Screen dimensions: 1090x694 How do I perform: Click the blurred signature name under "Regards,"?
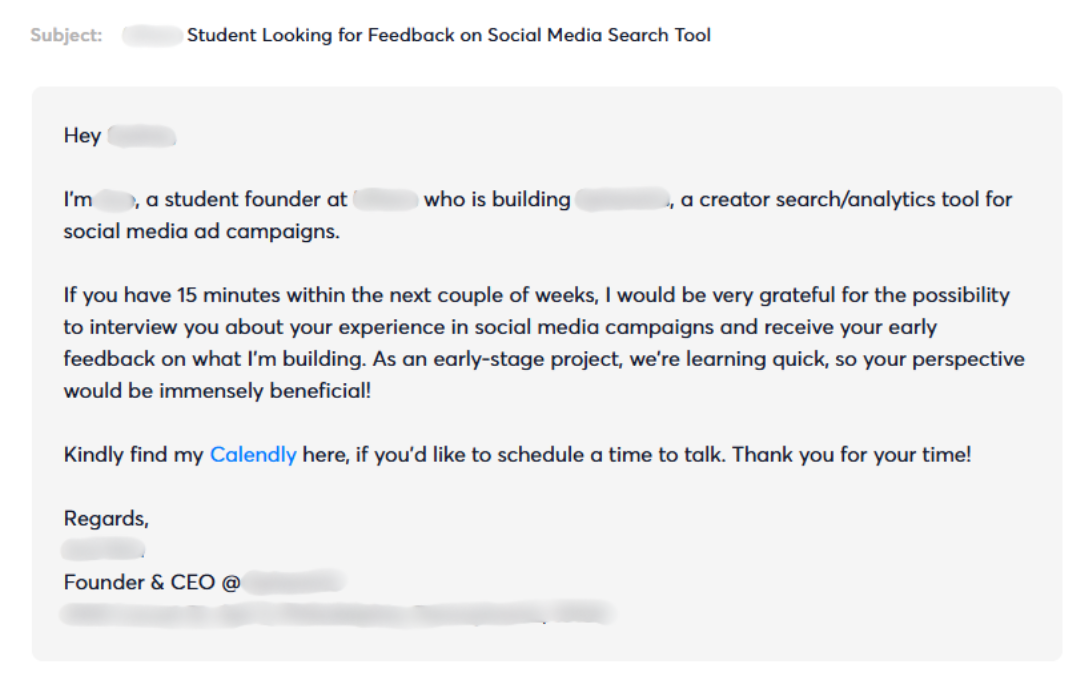103,550
